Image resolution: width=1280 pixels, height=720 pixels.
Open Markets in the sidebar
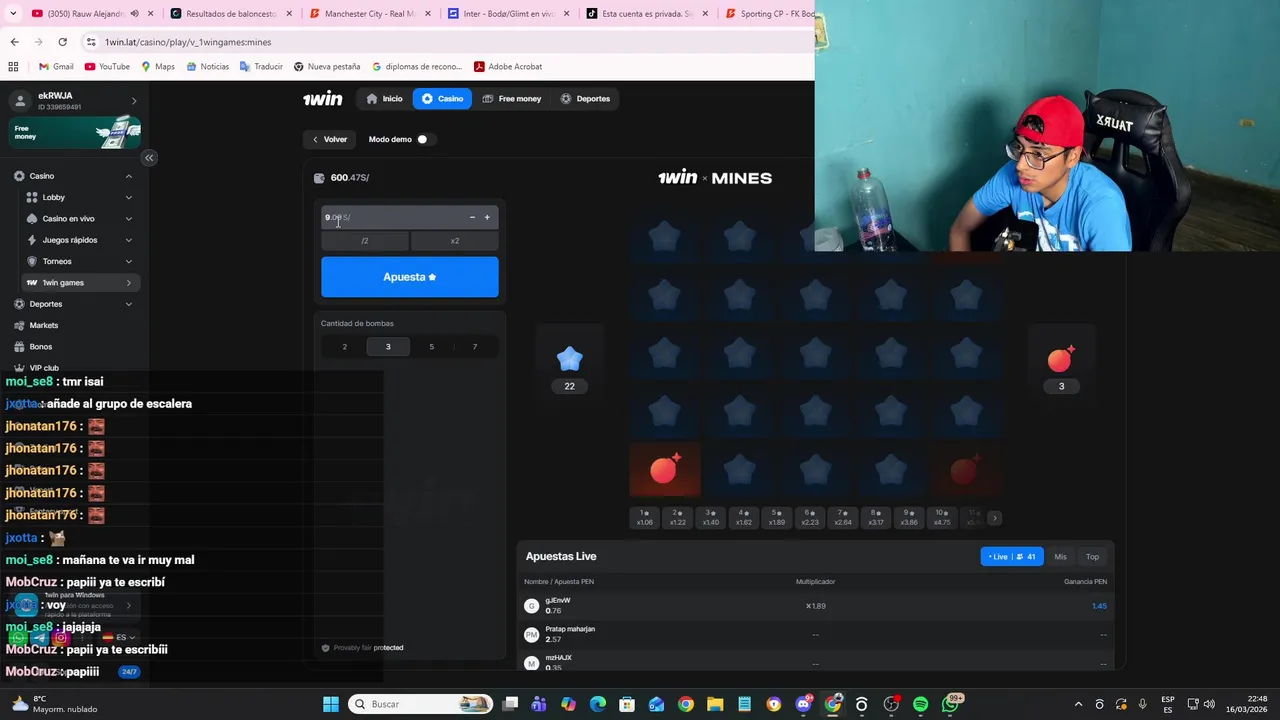43,326
